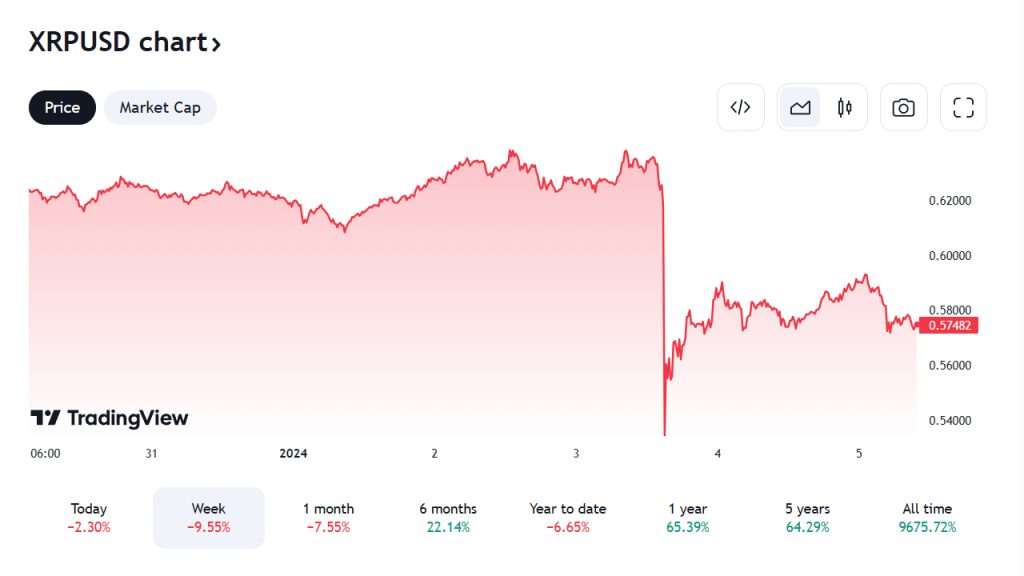Open the XRPUSD chart heading link
The height and width of the screenshot is (576, 1024).
(x=125, y=42)
